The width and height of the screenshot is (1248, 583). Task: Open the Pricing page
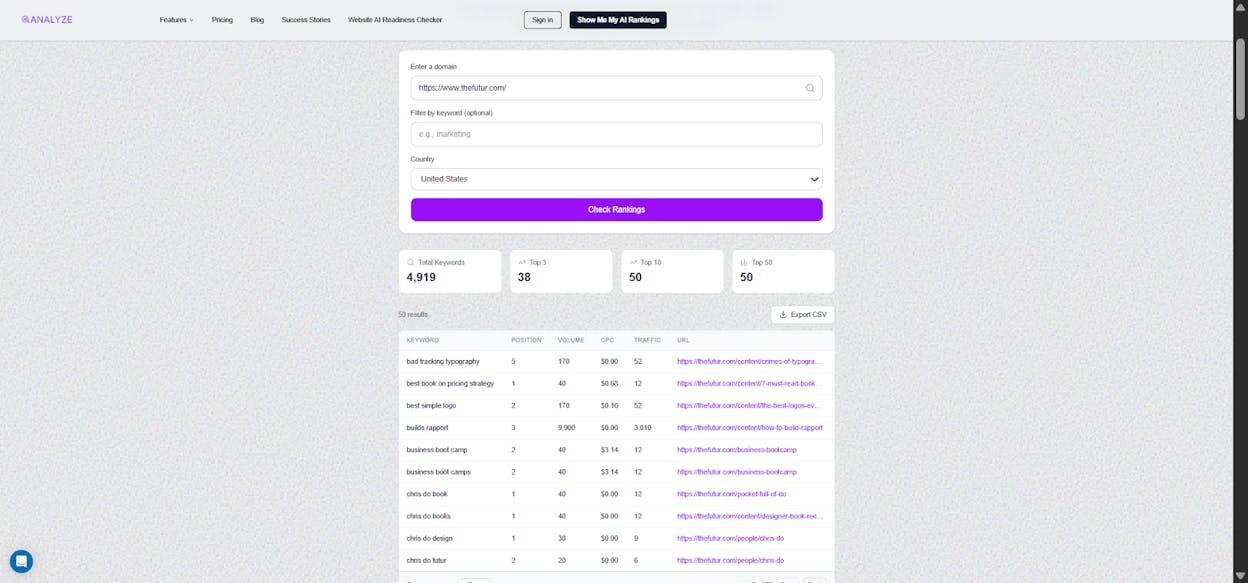tap(222, 20)
